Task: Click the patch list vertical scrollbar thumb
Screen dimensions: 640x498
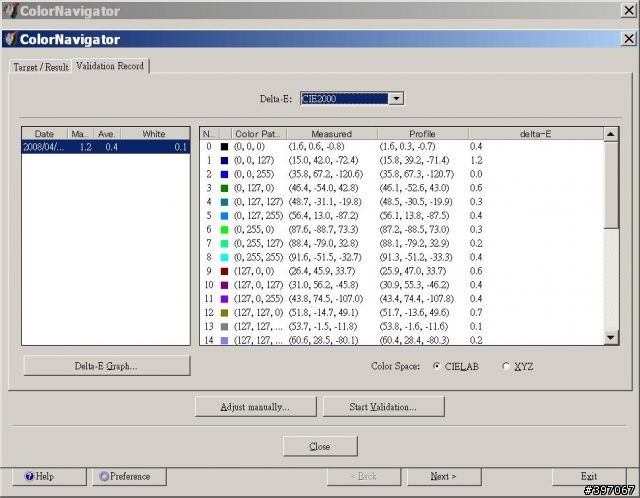Action: tap(611, 185)
